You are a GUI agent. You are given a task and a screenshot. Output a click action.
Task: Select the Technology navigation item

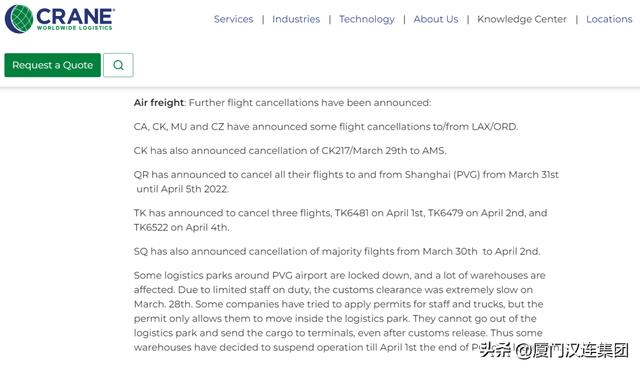pos(367,19)
